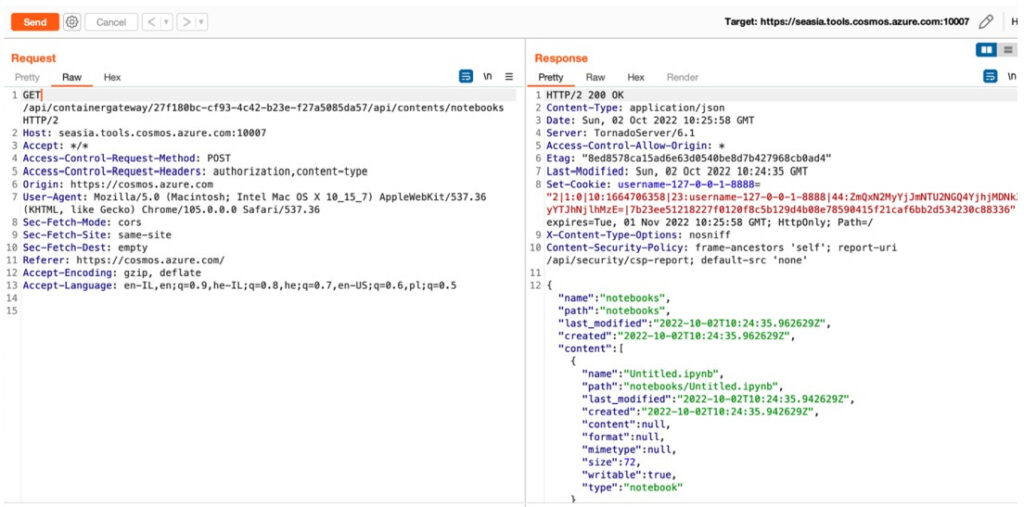
Task: Go back to previous request in history
Action: [150, 22]
